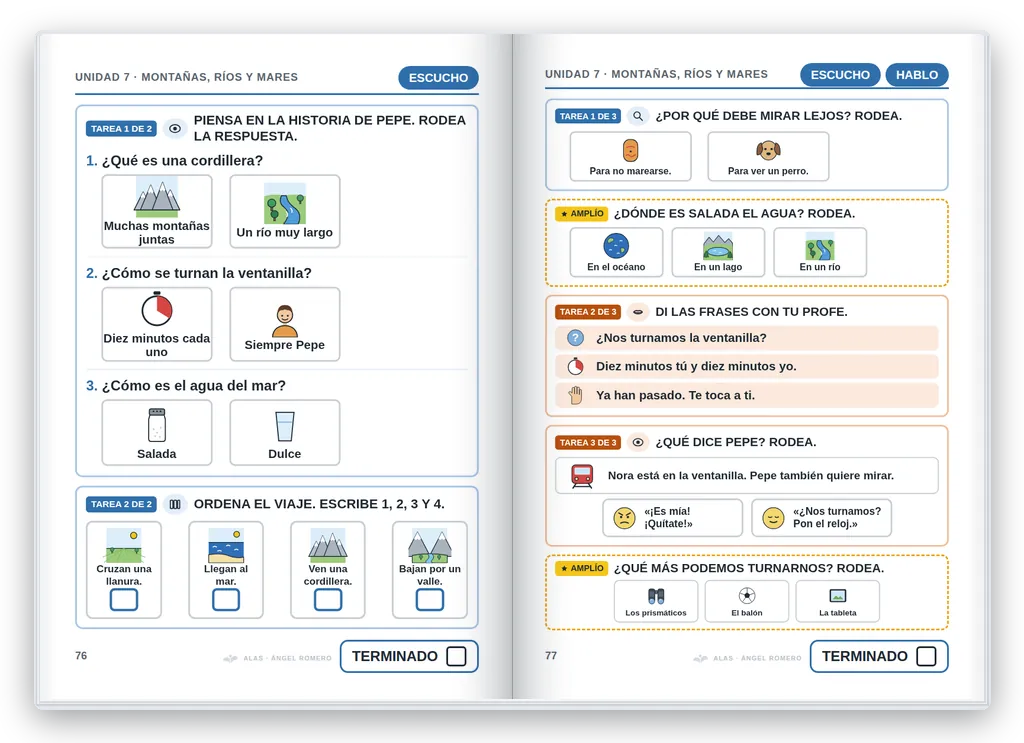Viewport: 1024px width, 743px height.
Task: Click the HABLO tab on page 77
Action: [917, 75]
